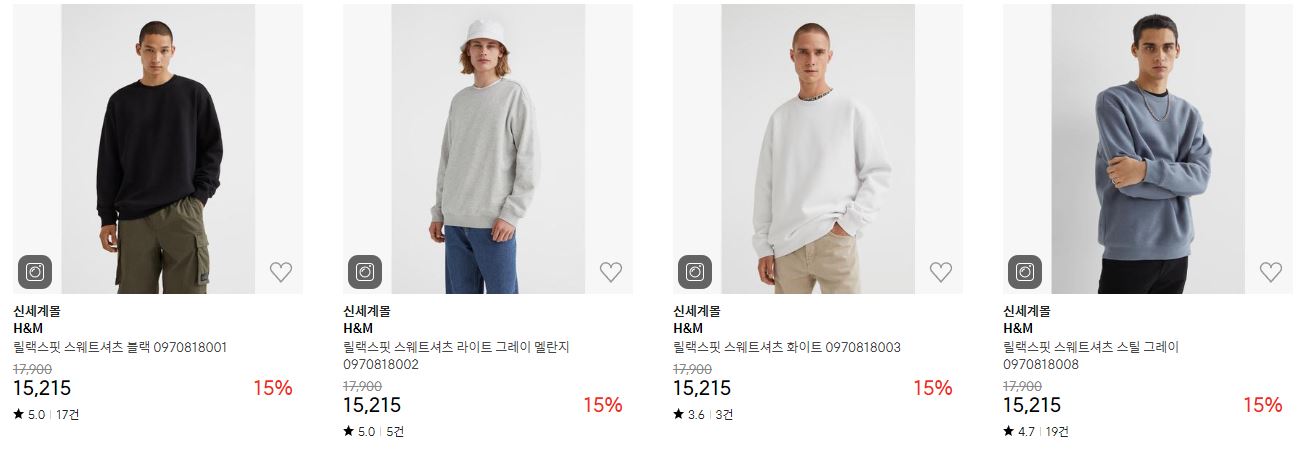Like the black sweatshirt with heart icon
This screenshot has width=1305, height=462.
281,271
